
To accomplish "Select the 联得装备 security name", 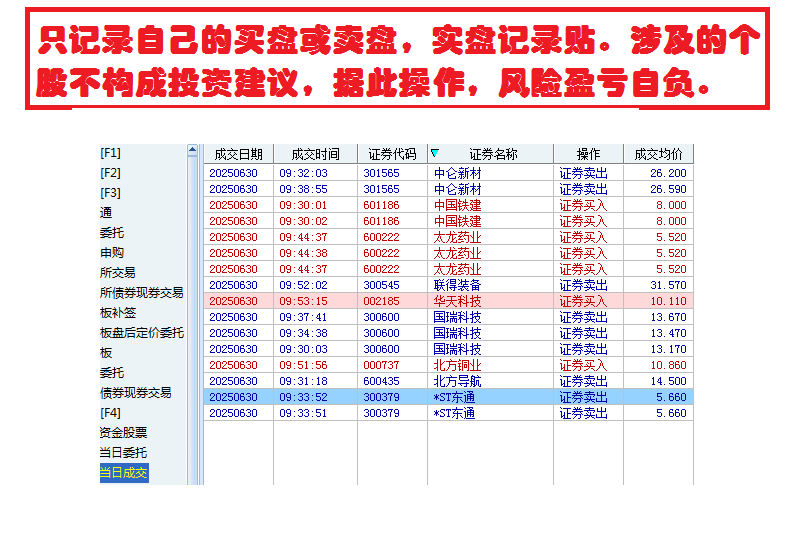I will (457, 285).
